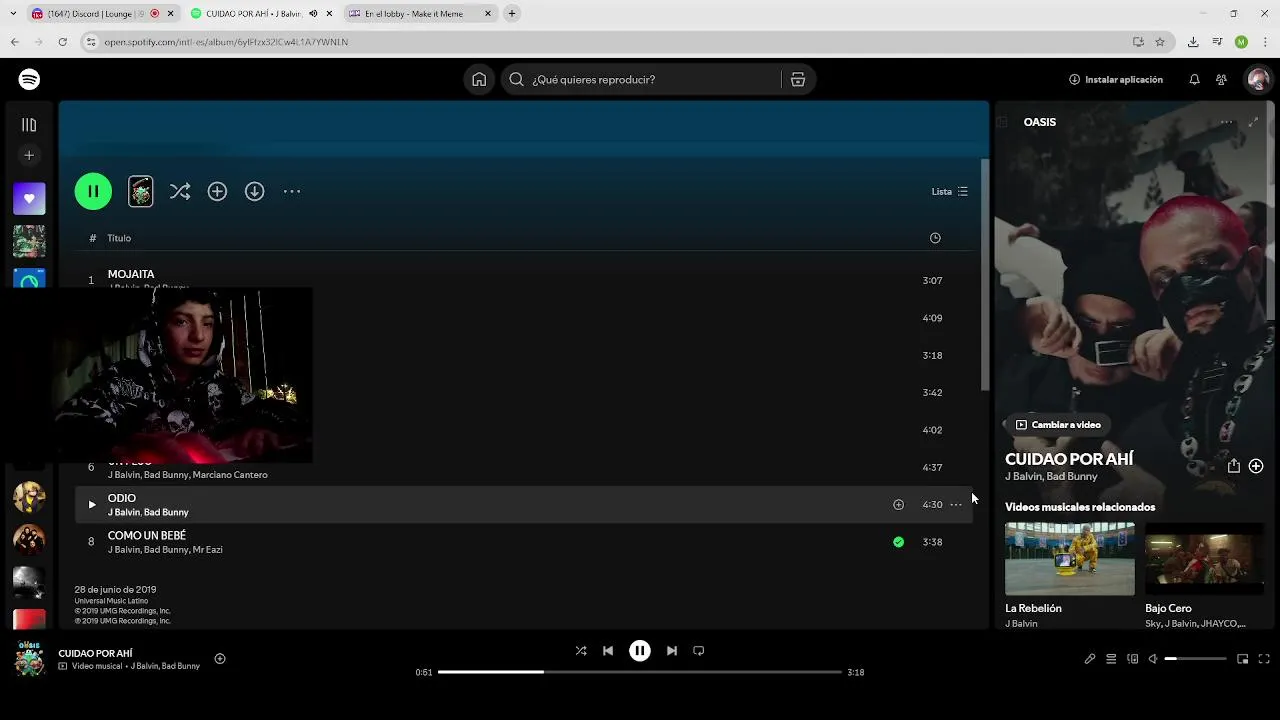Open album cover preview thumbnail
Screen dimensions: 1280x720
141,191
